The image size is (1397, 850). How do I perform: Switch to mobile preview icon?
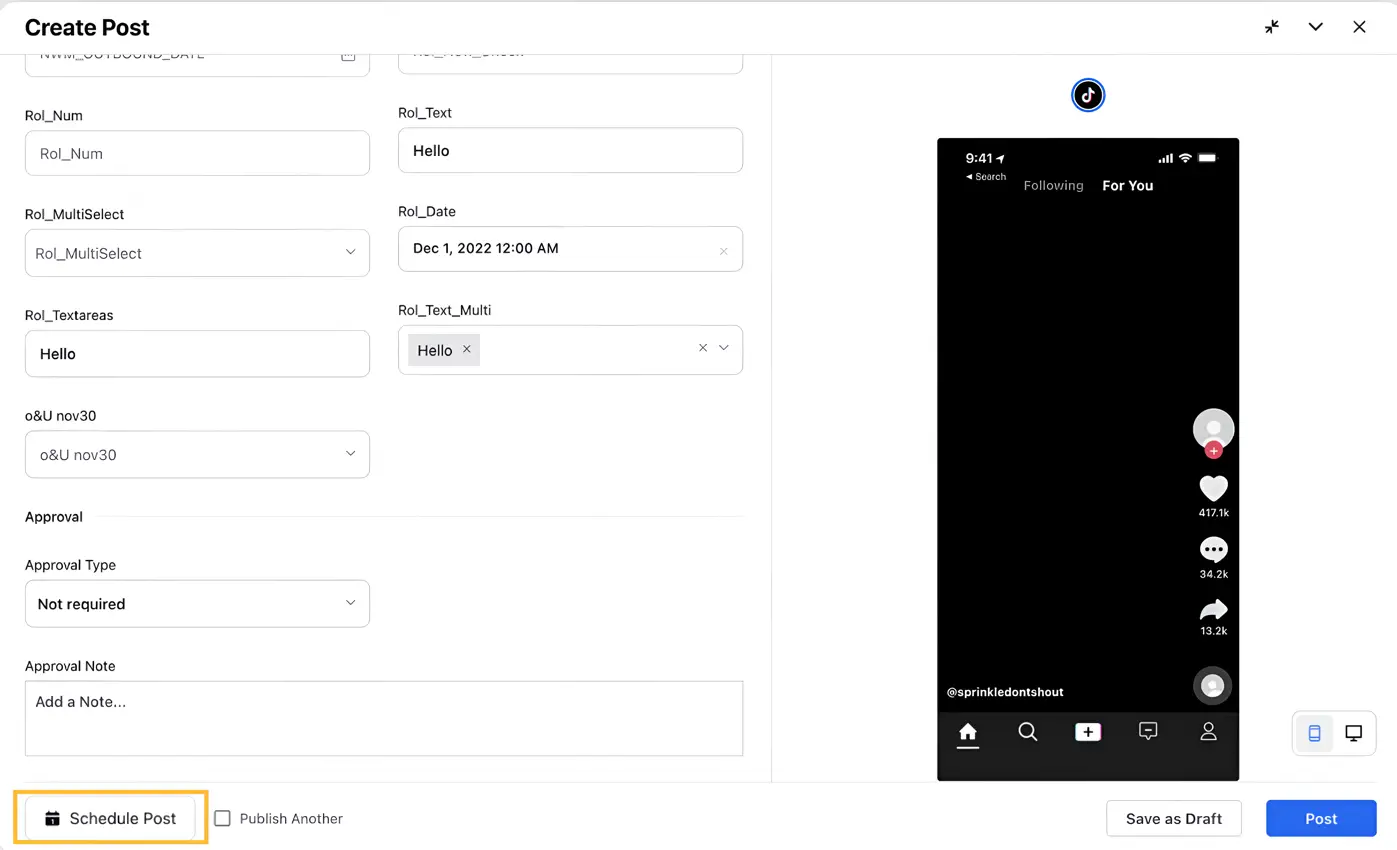coord(1315,733)
